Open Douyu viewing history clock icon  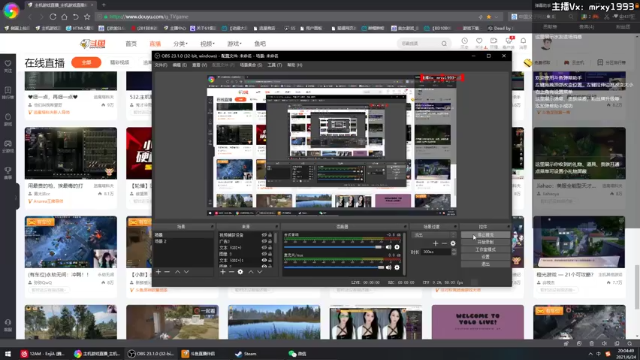tap(464, 41)
